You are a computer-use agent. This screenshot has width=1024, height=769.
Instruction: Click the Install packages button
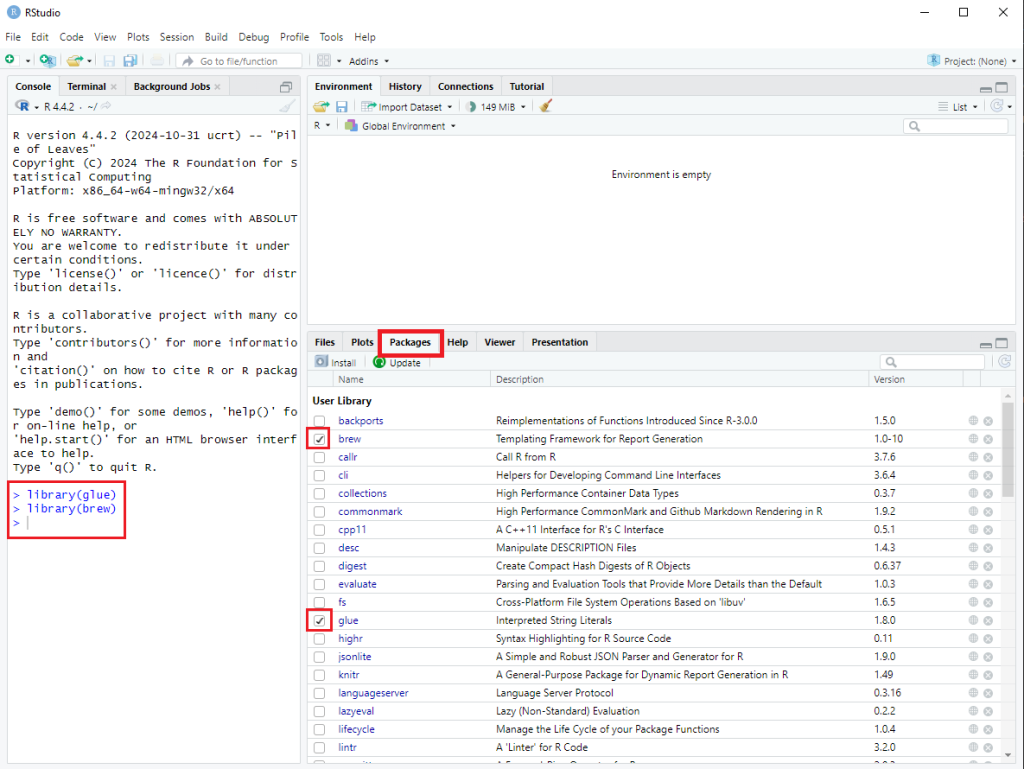(x=335, y=362)
